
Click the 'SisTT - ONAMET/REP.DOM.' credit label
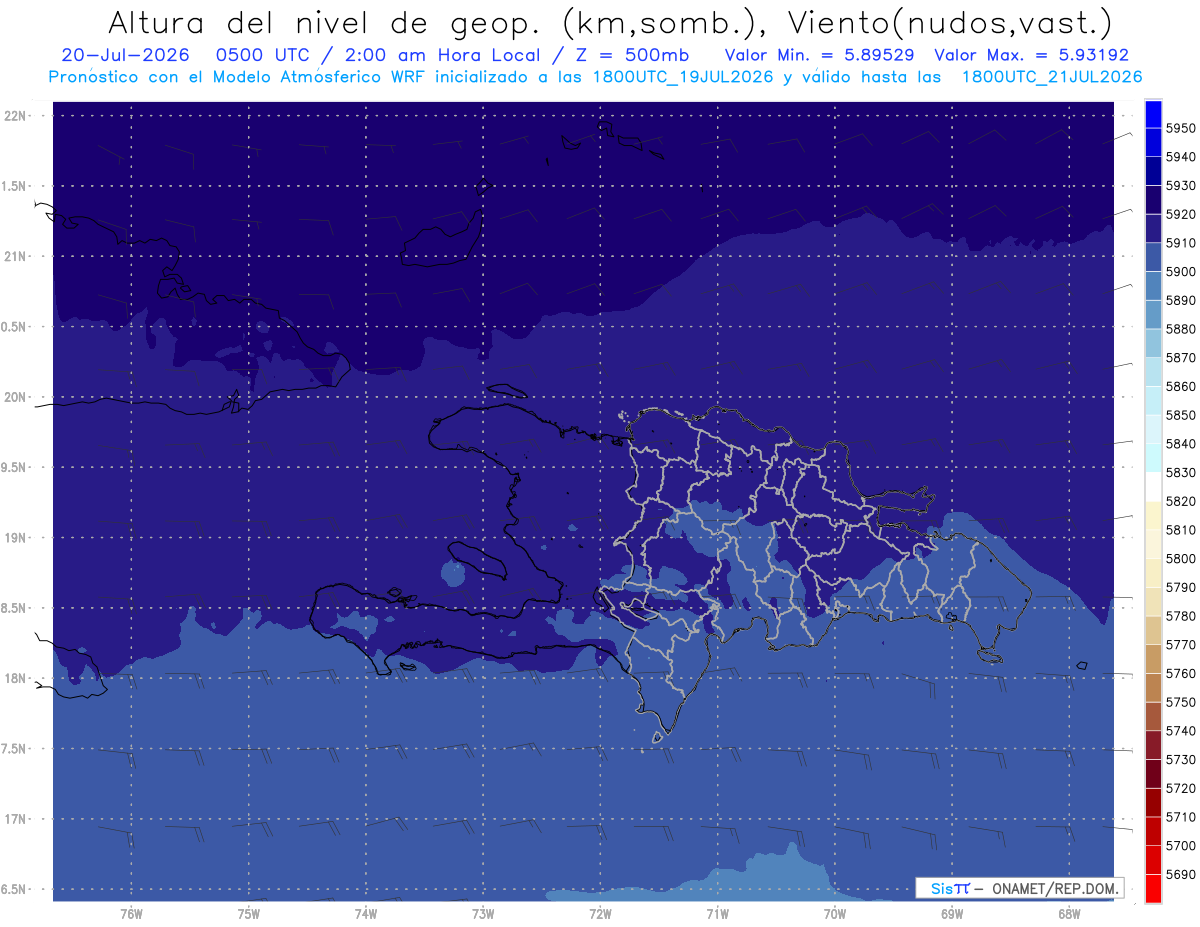tap(1019, 888)
